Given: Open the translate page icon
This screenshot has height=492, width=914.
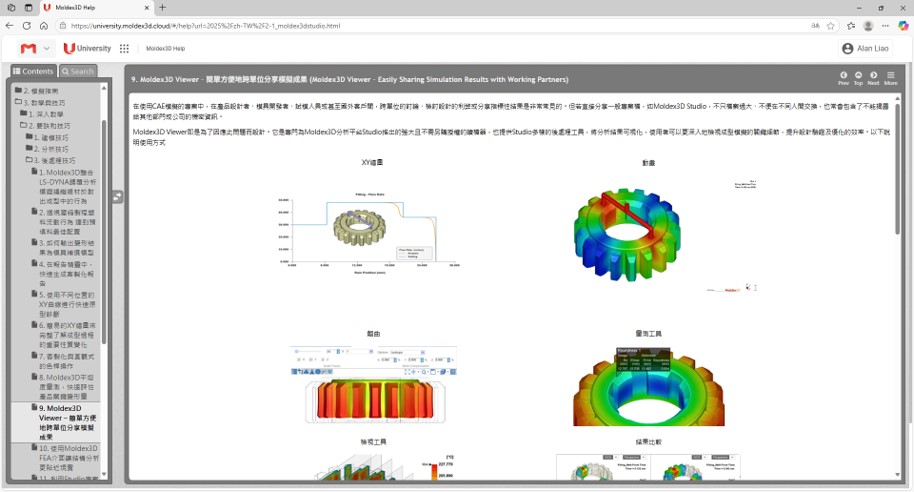Looking at the screenshot, I should [x=815, y=26].
